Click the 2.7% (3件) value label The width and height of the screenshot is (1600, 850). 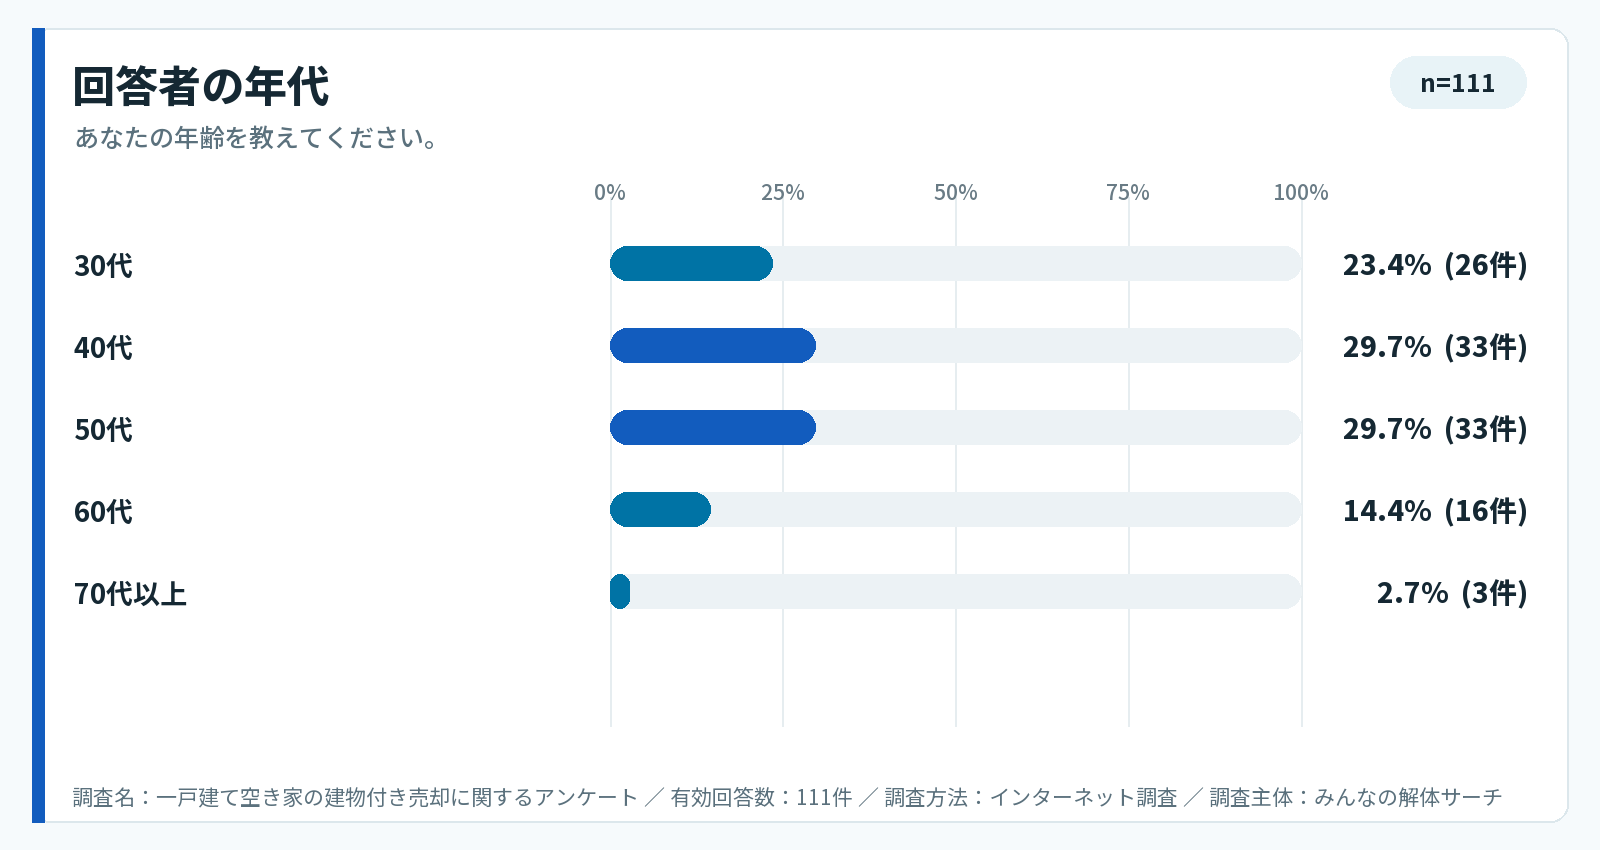coord(1452,593)
